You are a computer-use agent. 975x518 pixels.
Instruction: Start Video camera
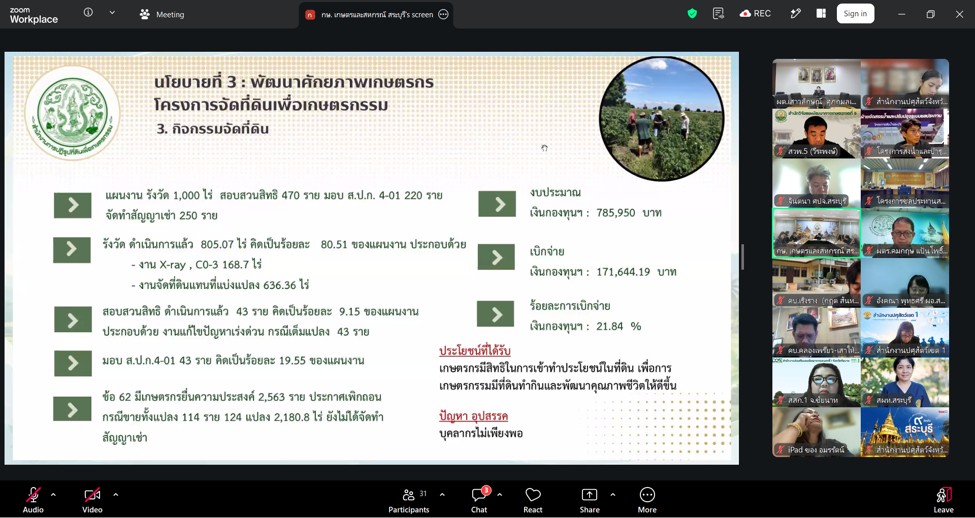(x=92, y=500)
